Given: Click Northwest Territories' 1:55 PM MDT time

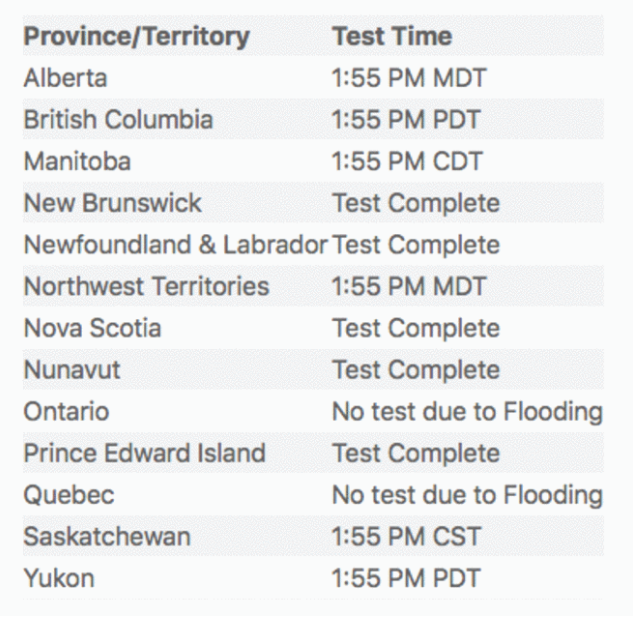Looking at the screenshot, I should coord(409,286).
